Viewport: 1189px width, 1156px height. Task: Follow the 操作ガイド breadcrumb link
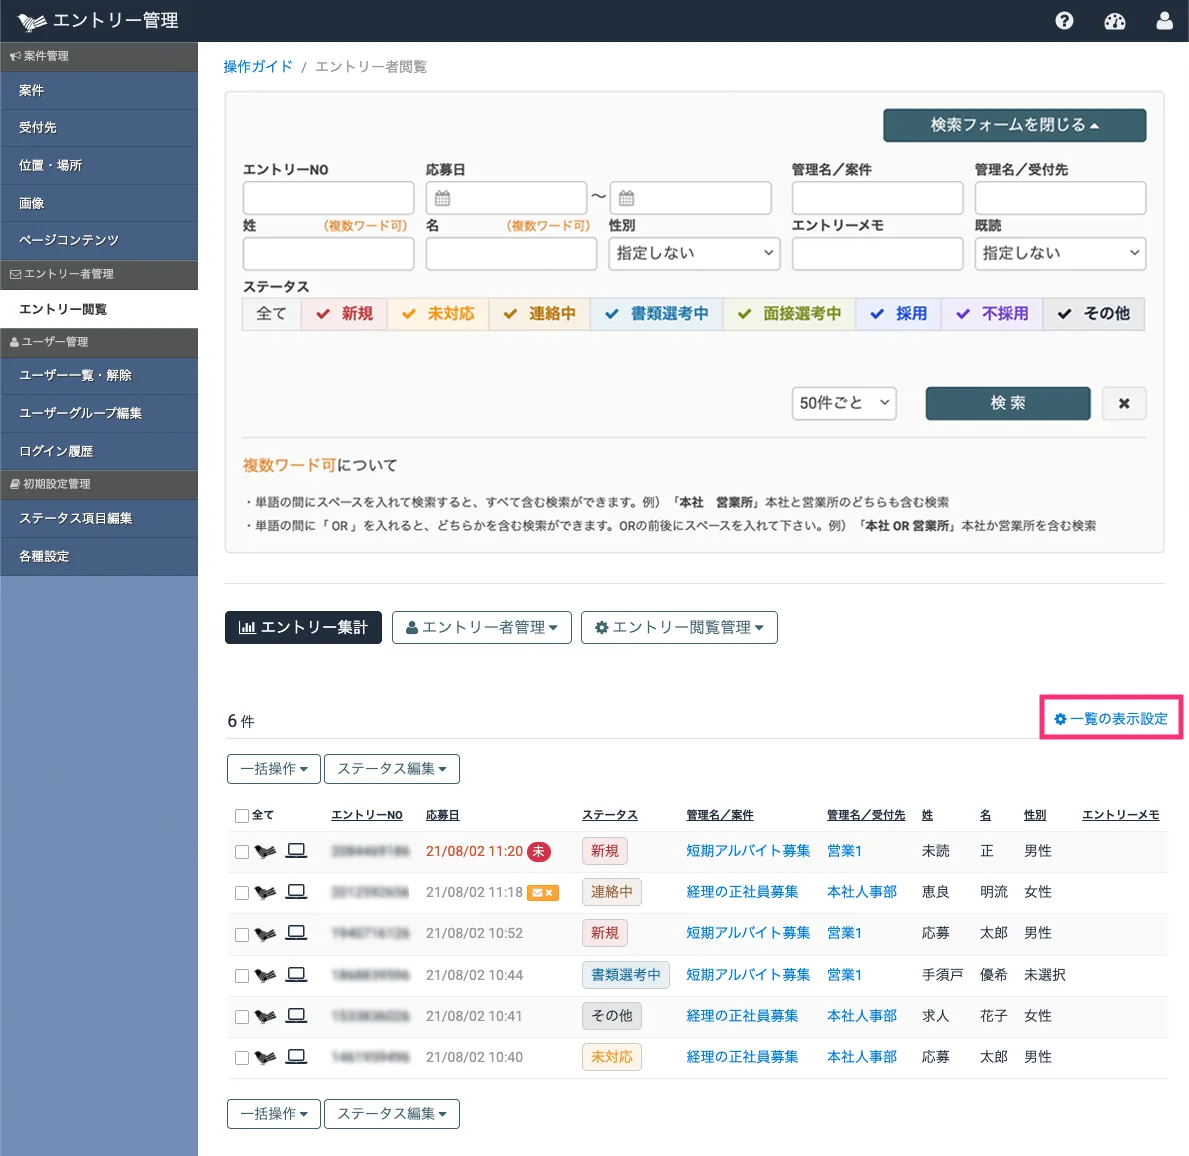[258, 67]
